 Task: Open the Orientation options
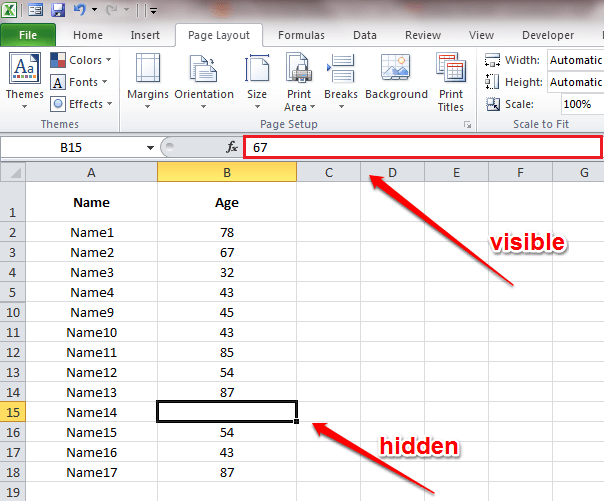[204, 78]
